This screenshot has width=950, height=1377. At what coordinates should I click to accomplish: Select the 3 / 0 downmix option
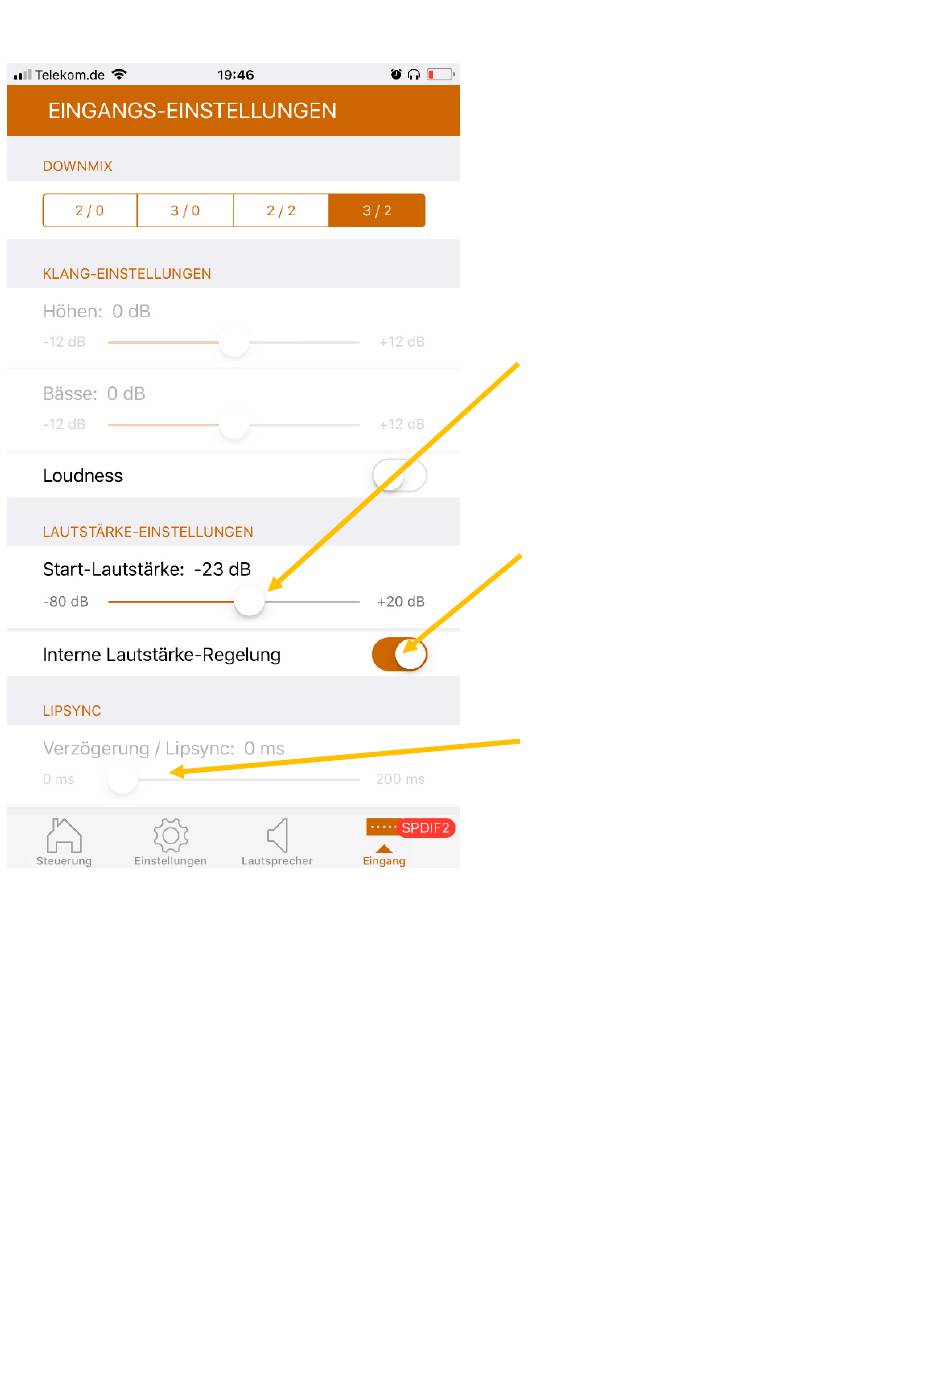tap(185, 210)
